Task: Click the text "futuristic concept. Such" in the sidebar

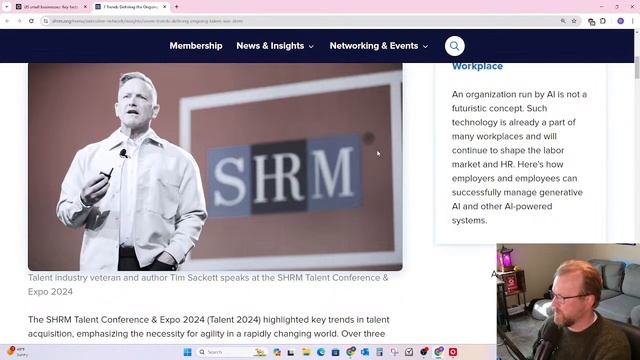Action: coord(499,108)
